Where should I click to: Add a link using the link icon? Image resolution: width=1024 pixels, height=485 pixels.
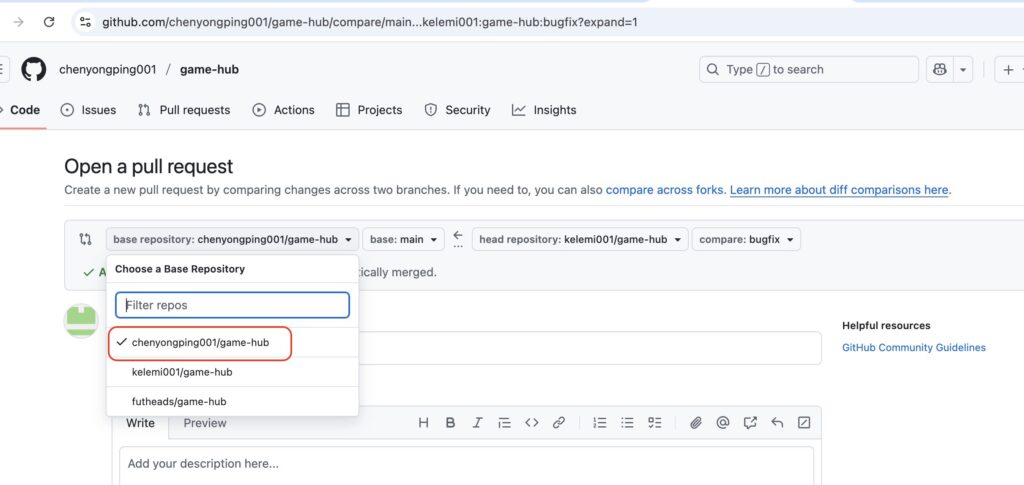559,423
